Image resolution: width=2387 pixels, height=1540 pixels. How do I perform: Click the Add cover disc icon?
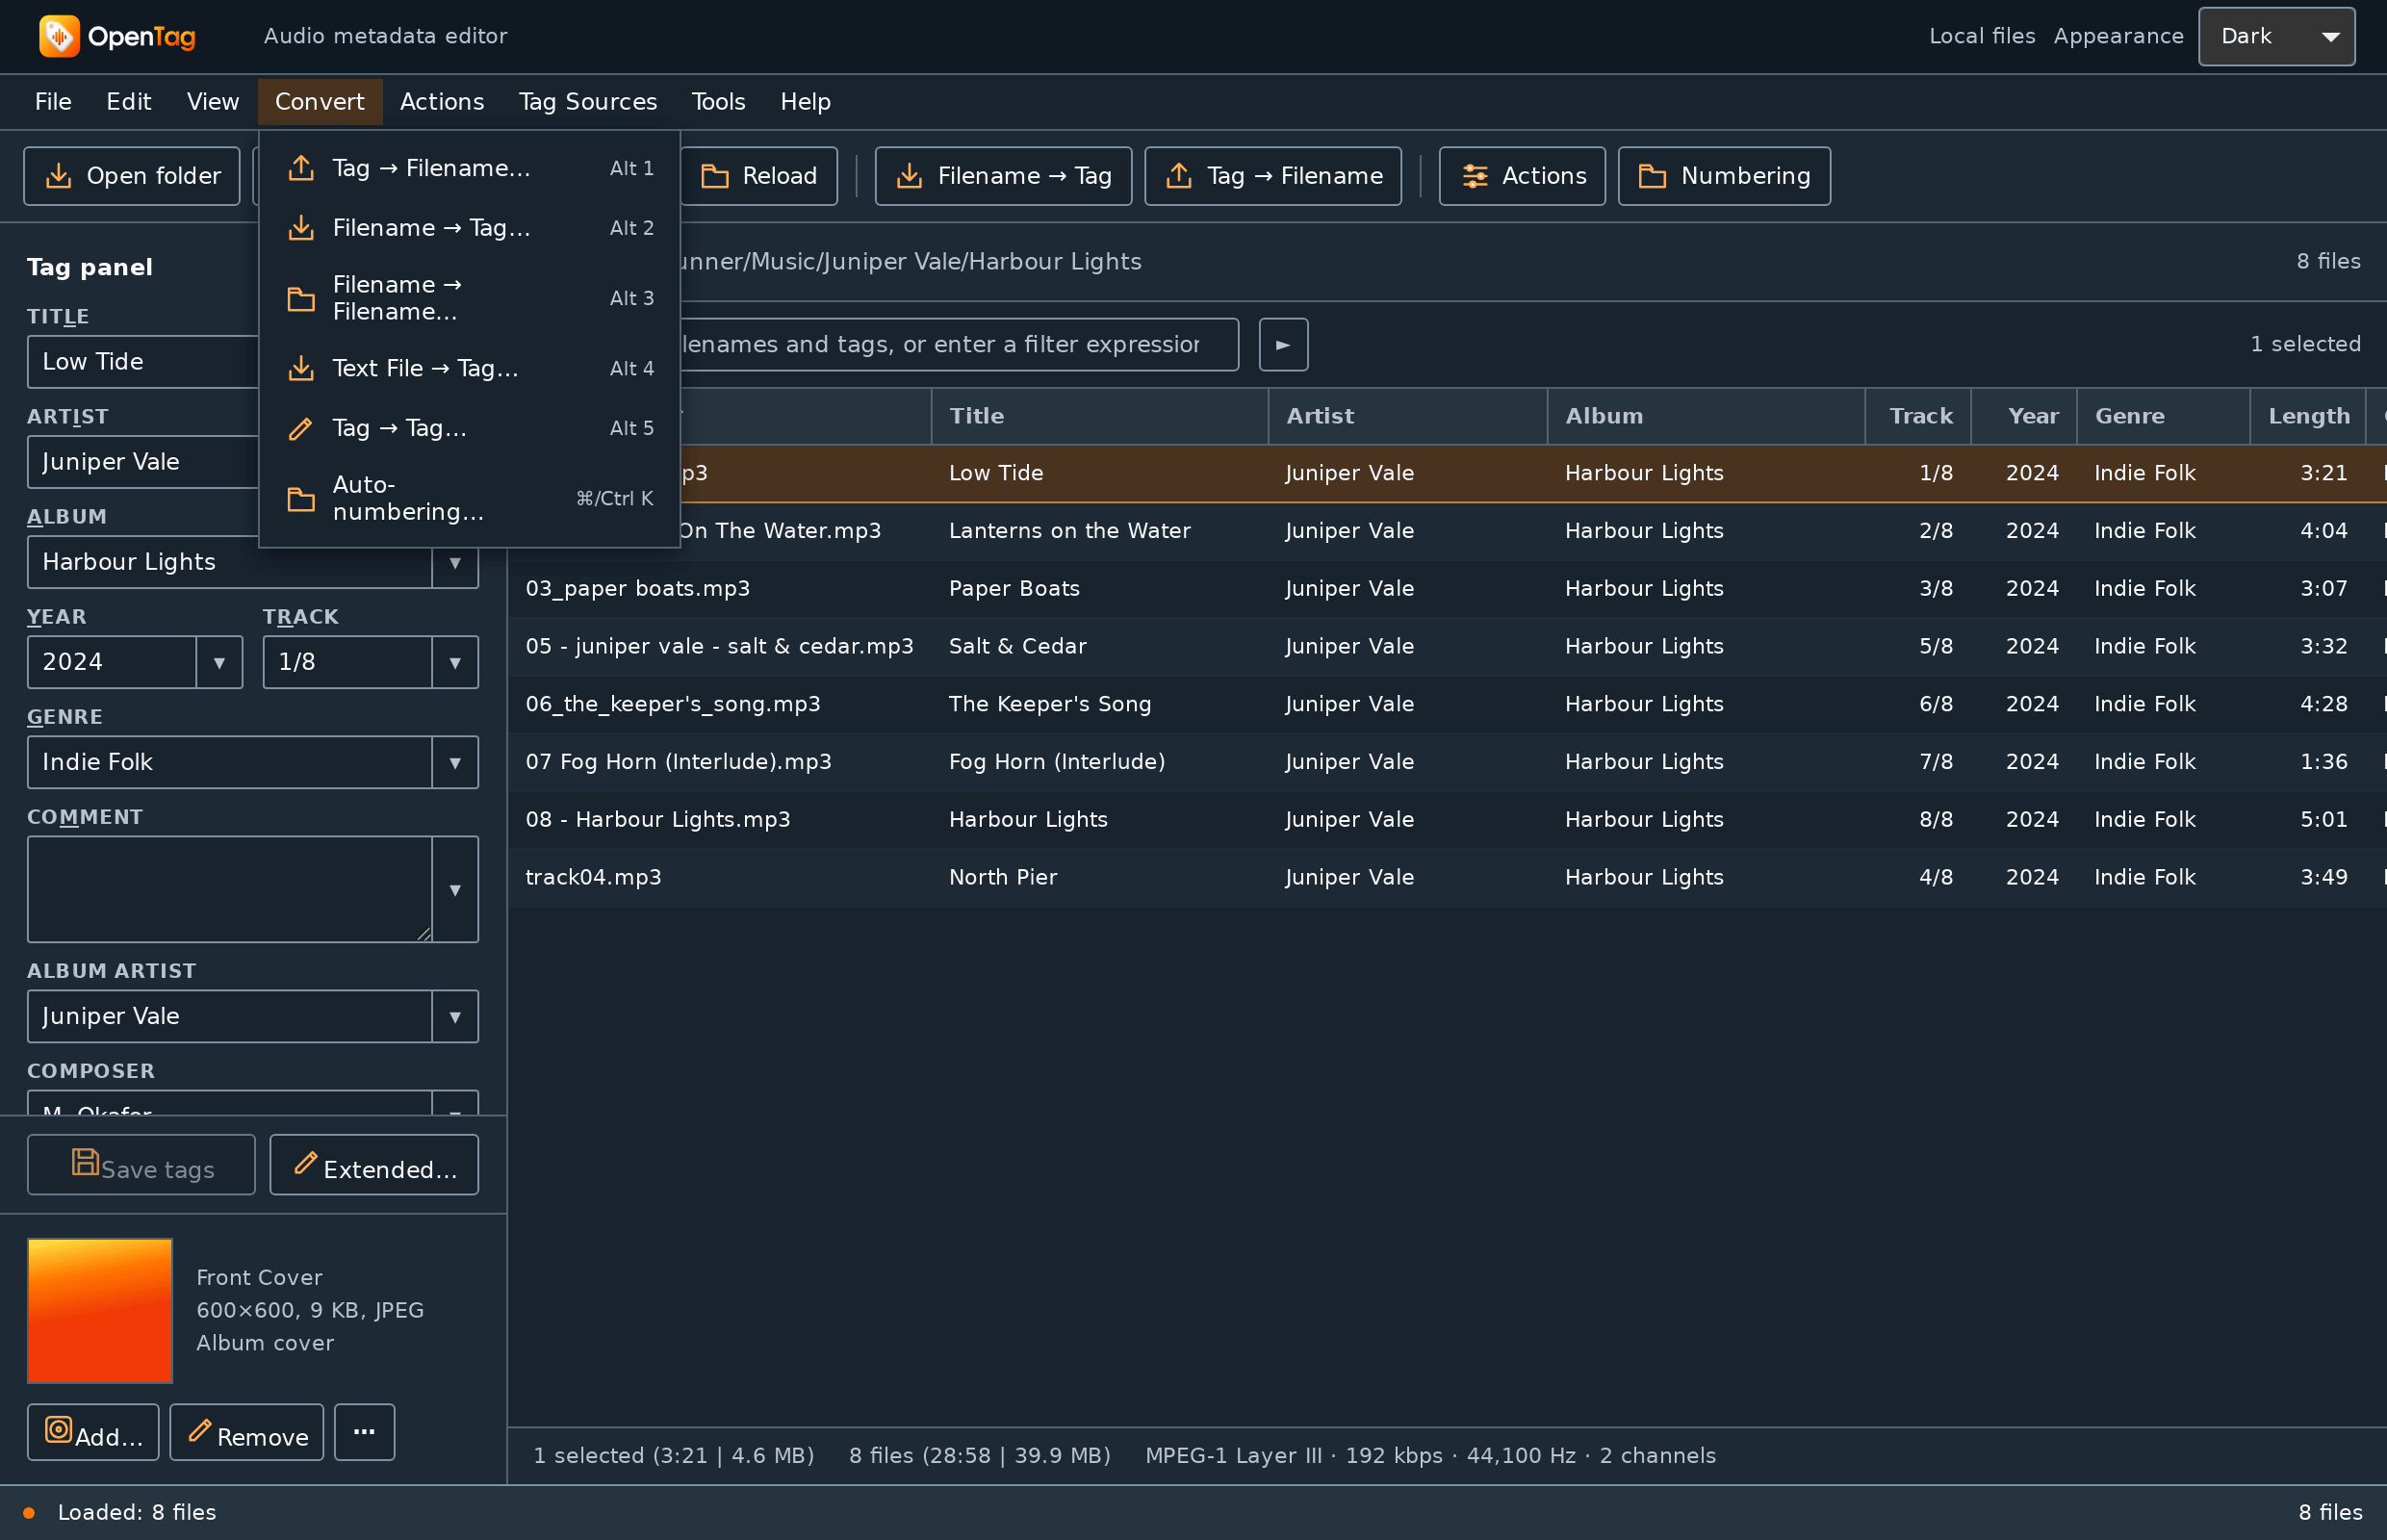click(x=59, y=1430)
